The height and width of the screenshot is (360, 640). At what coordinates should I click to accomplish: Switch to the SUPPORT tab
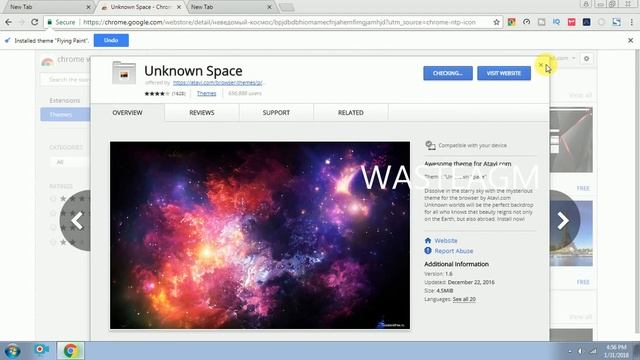pos(276,113)
